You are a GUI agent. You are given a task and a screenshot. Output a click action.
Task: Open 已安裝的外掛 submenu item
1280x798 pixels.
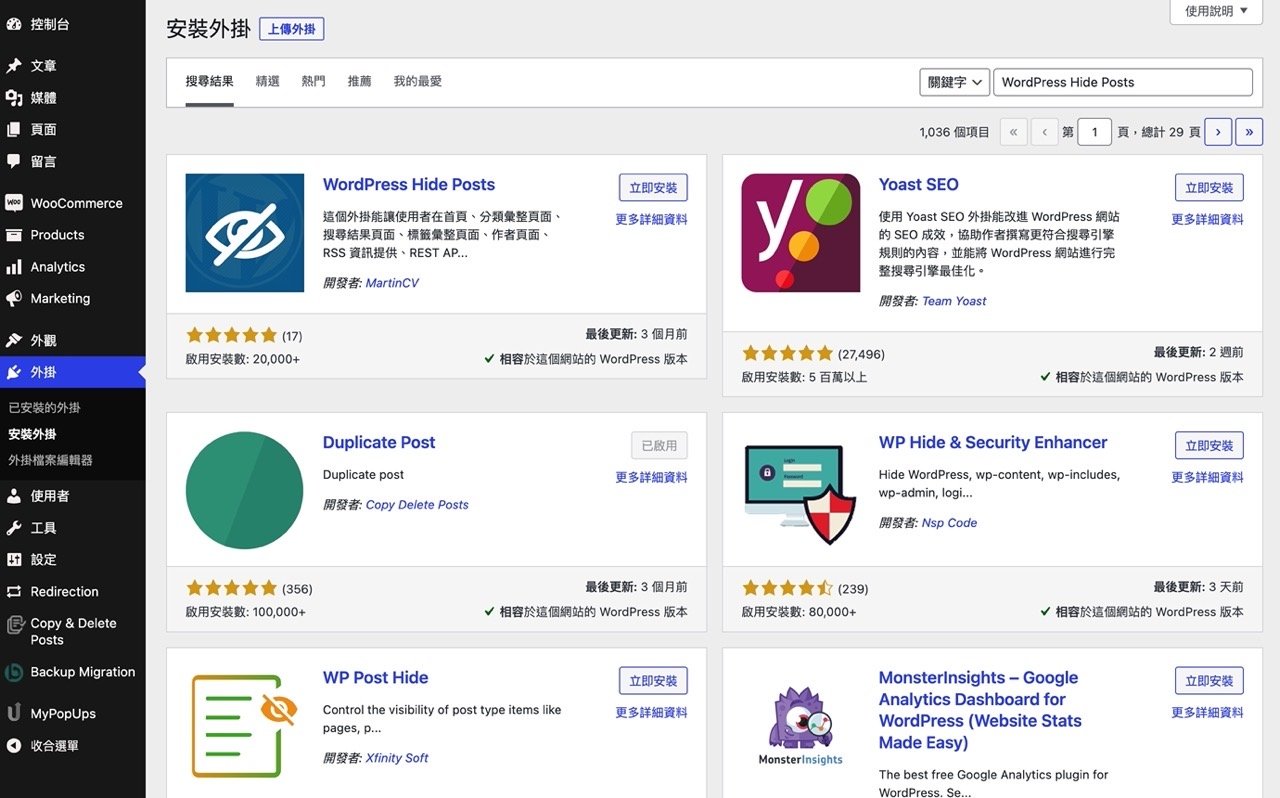pos(45,408)
